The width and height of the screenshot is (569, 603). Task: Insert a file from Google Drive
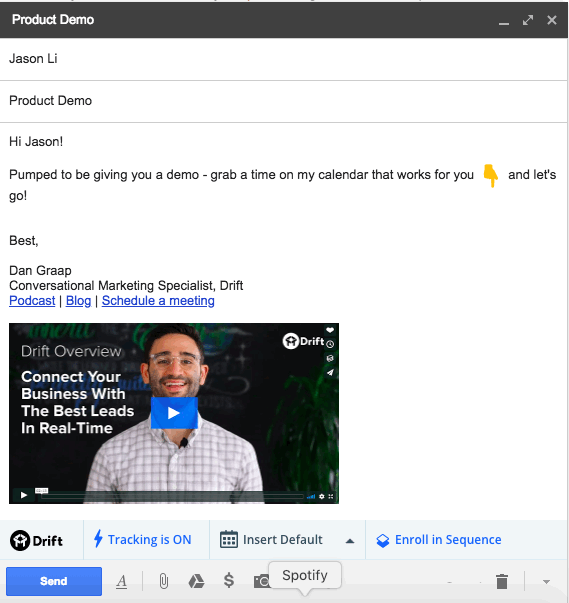click(196, 581)
